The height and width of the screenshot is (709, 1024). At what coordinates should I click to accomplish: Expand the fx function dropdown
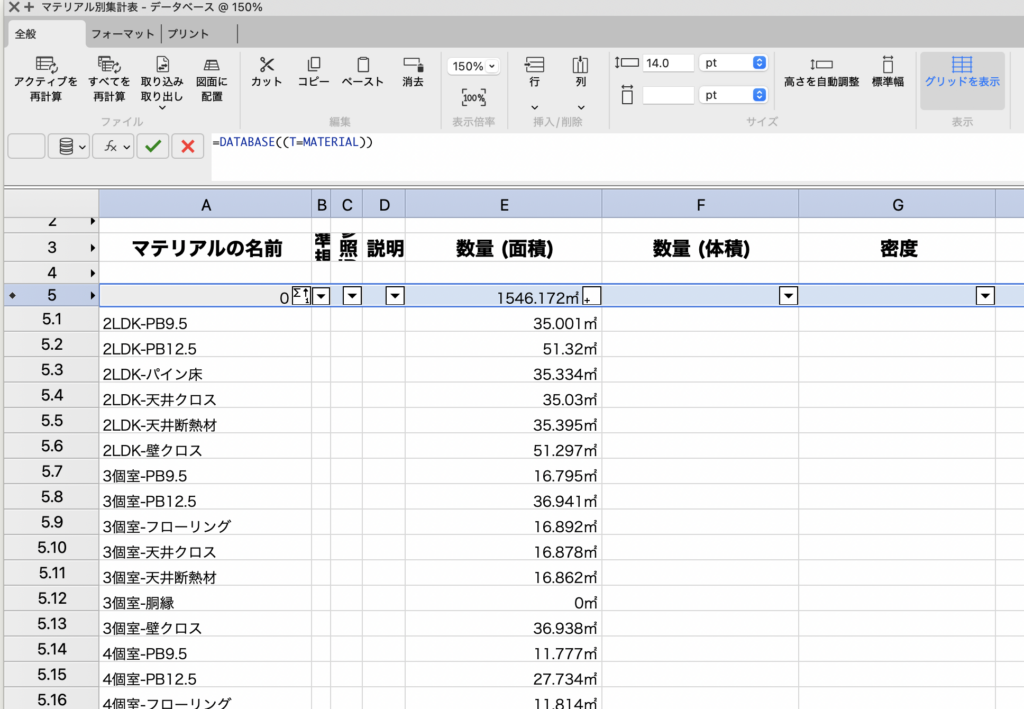[x=113, y=146]
